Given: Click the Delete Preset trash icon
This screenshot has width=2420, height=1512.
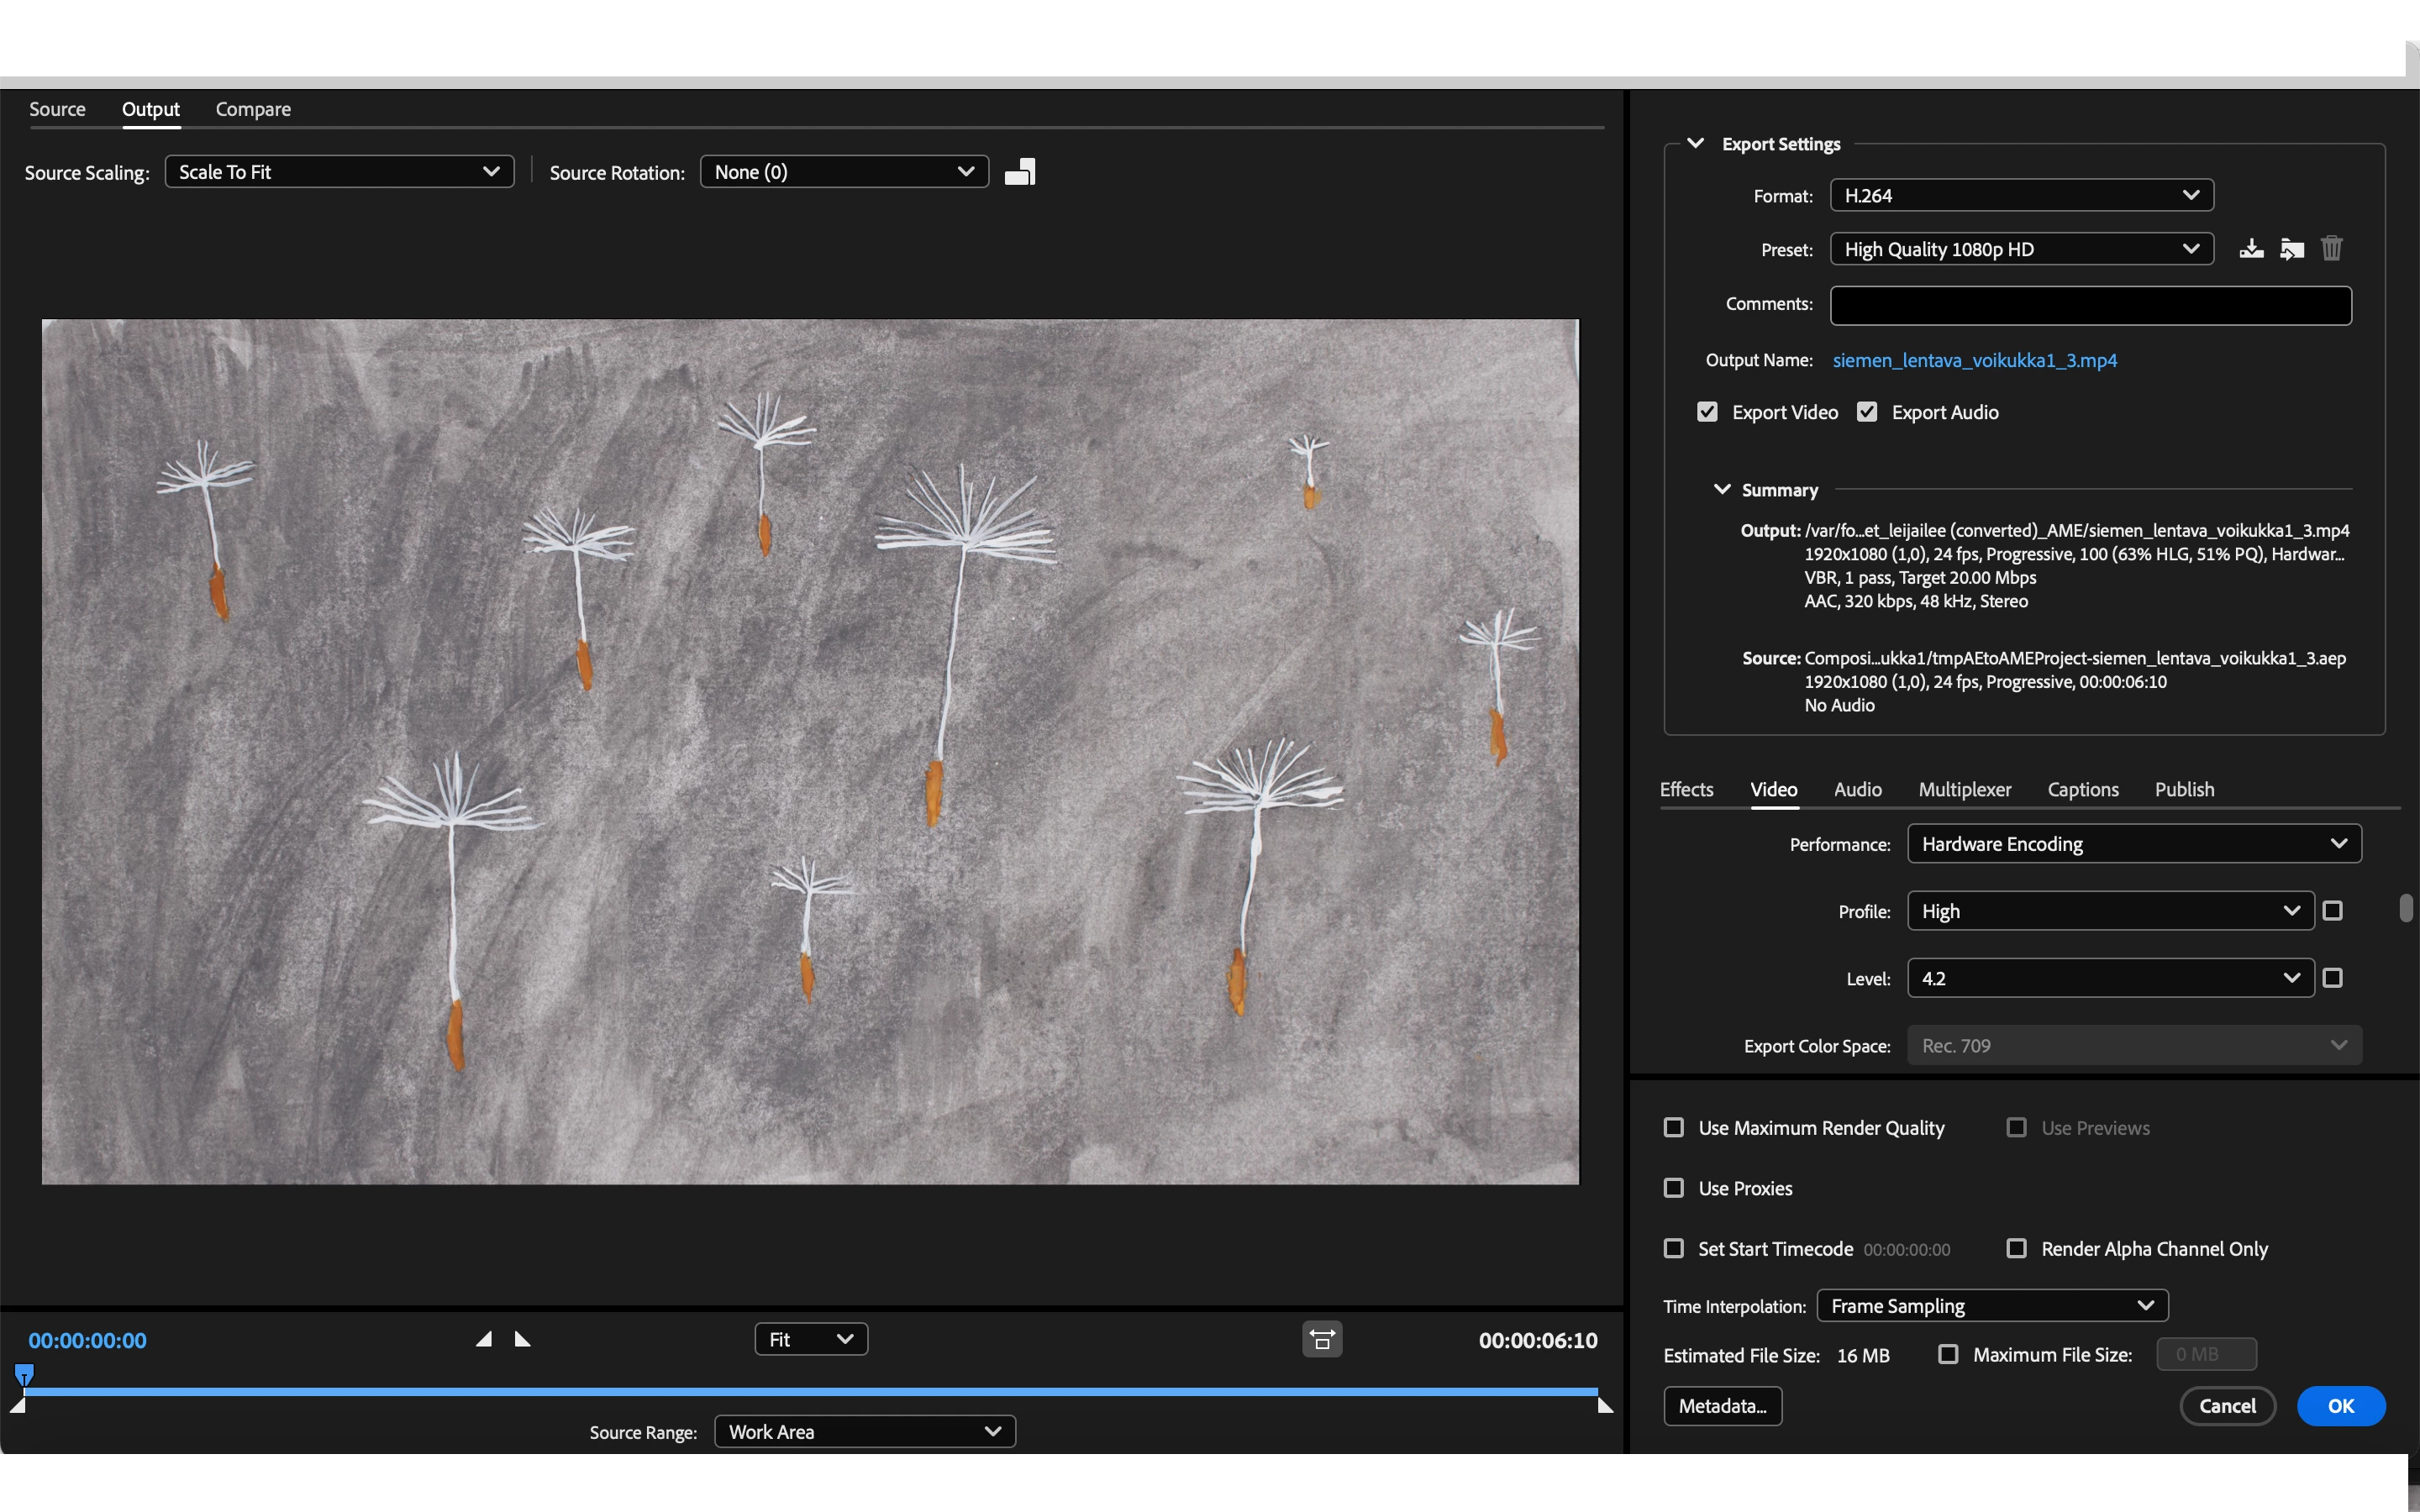Looking at the screenshot, I should (2331, 248).
